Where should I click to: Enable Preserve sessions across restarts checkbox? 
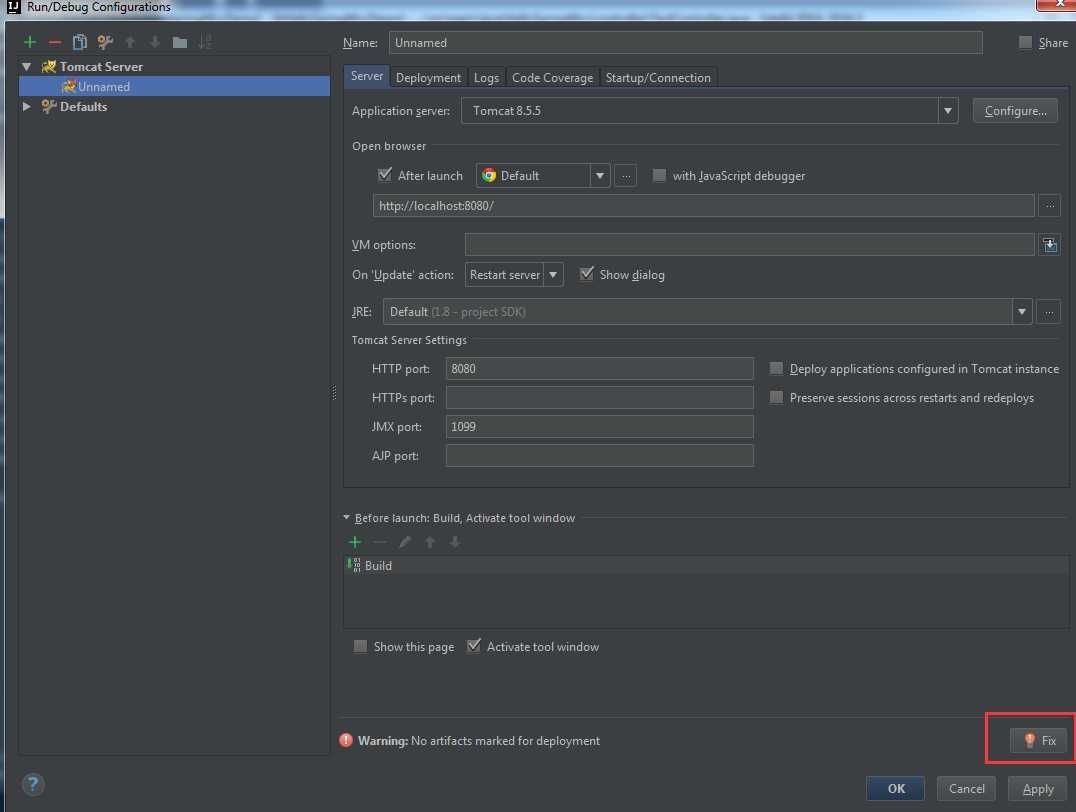(x=776, y=397)
